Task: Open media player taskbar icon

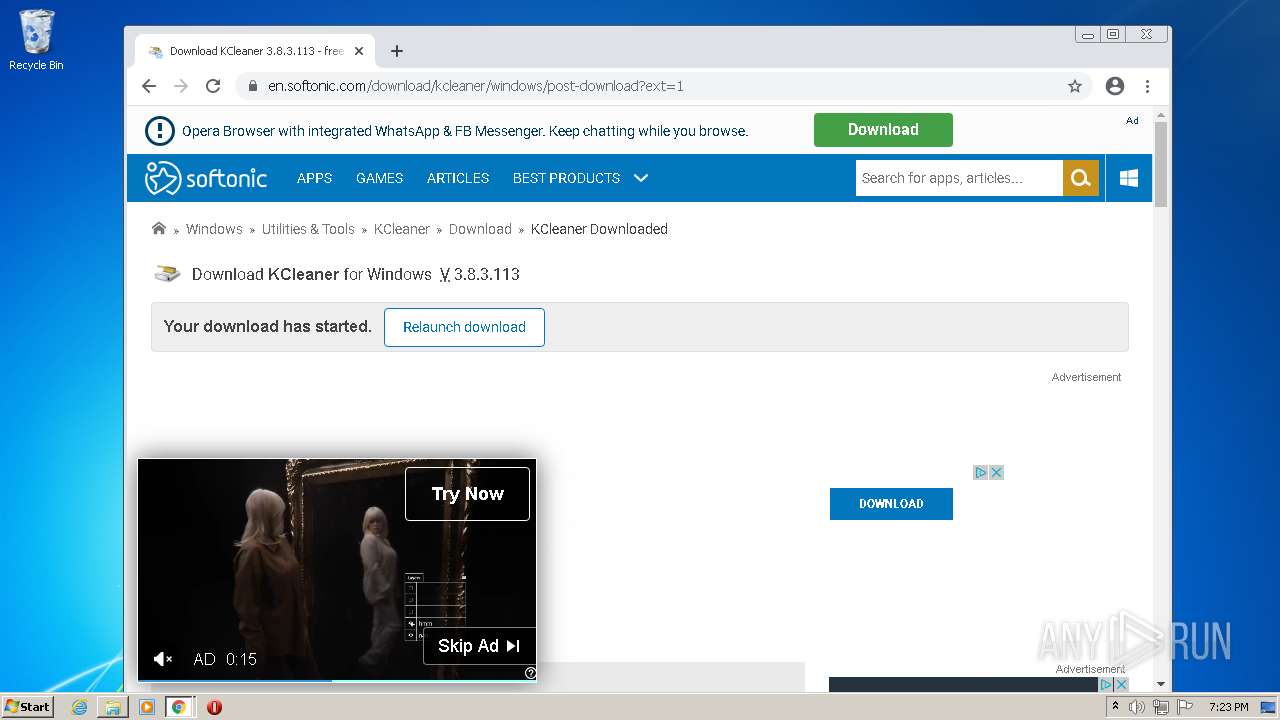Action: tap(147, 707)
